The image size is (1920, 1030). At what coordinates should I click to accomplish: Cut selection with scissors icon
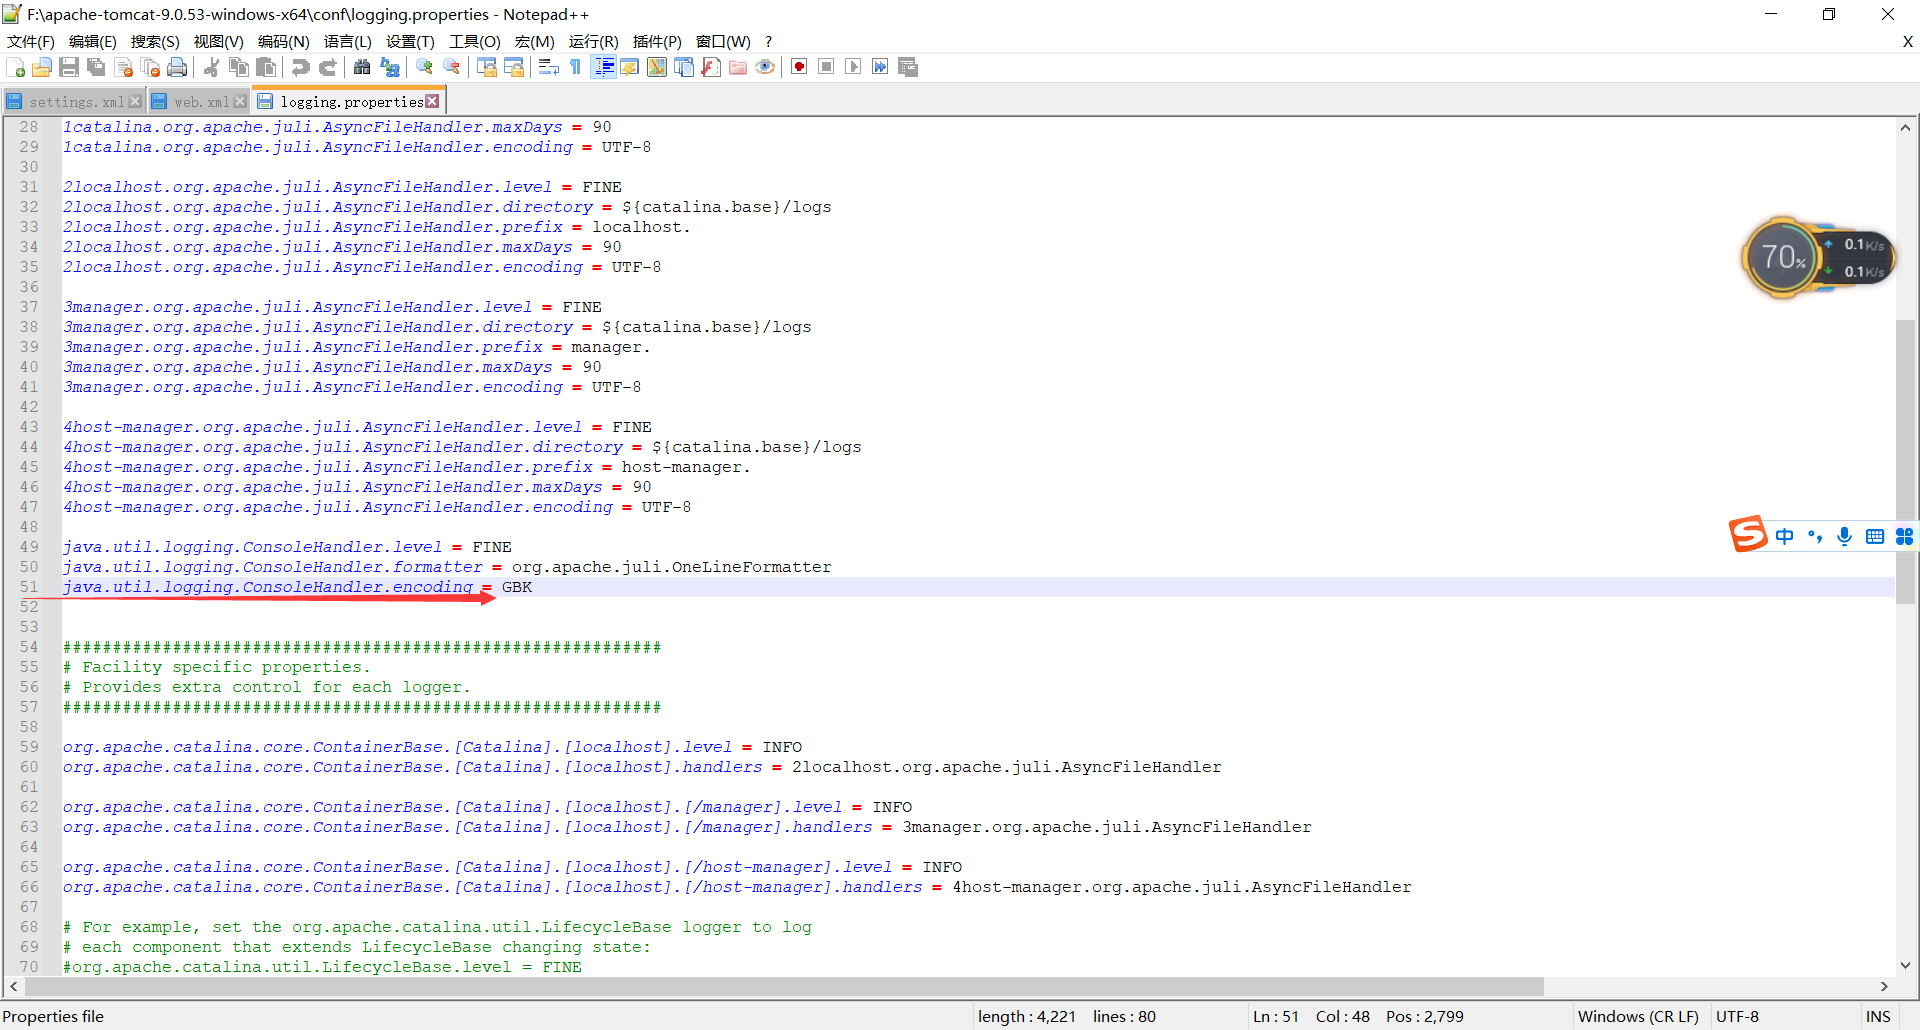tap(212, 67)
